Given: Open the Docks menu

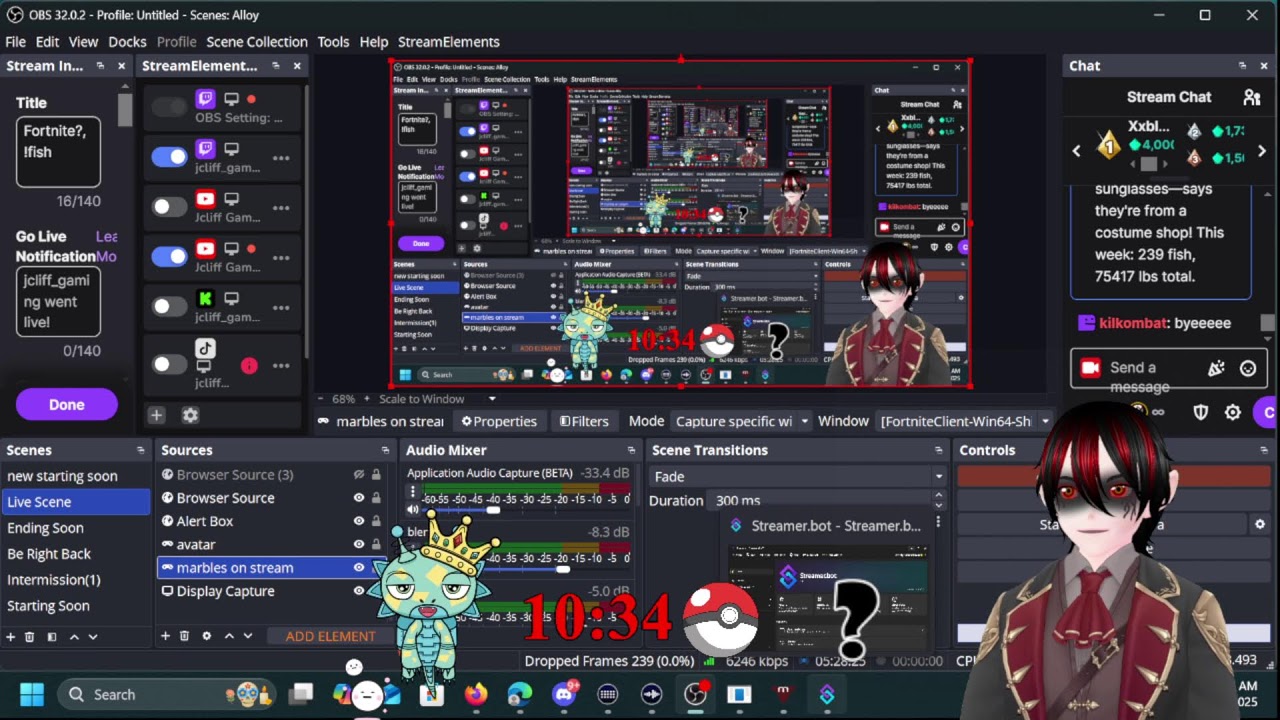Looking at the screenshot, I should [x=127, y=42].
